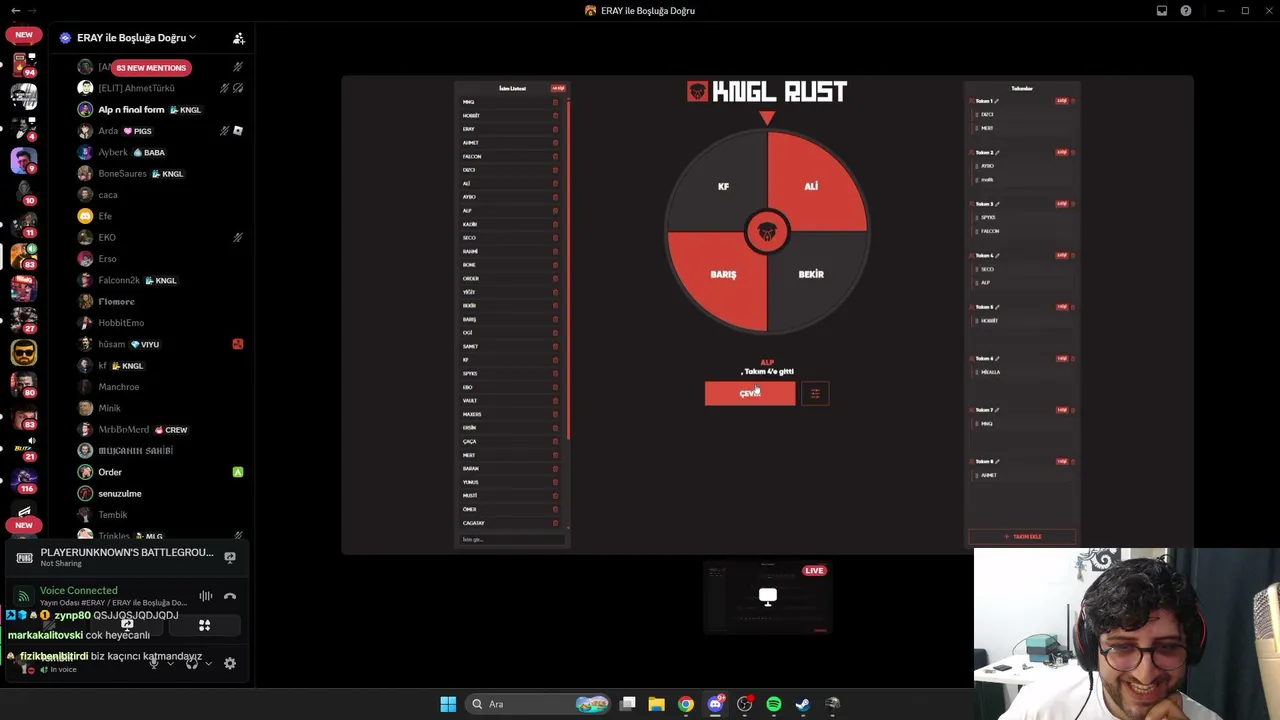Image resolution: width=1280 pixels, height=720 pixels.
Task: Remove KADİR using its trash icon
Action: pos(556,224)
